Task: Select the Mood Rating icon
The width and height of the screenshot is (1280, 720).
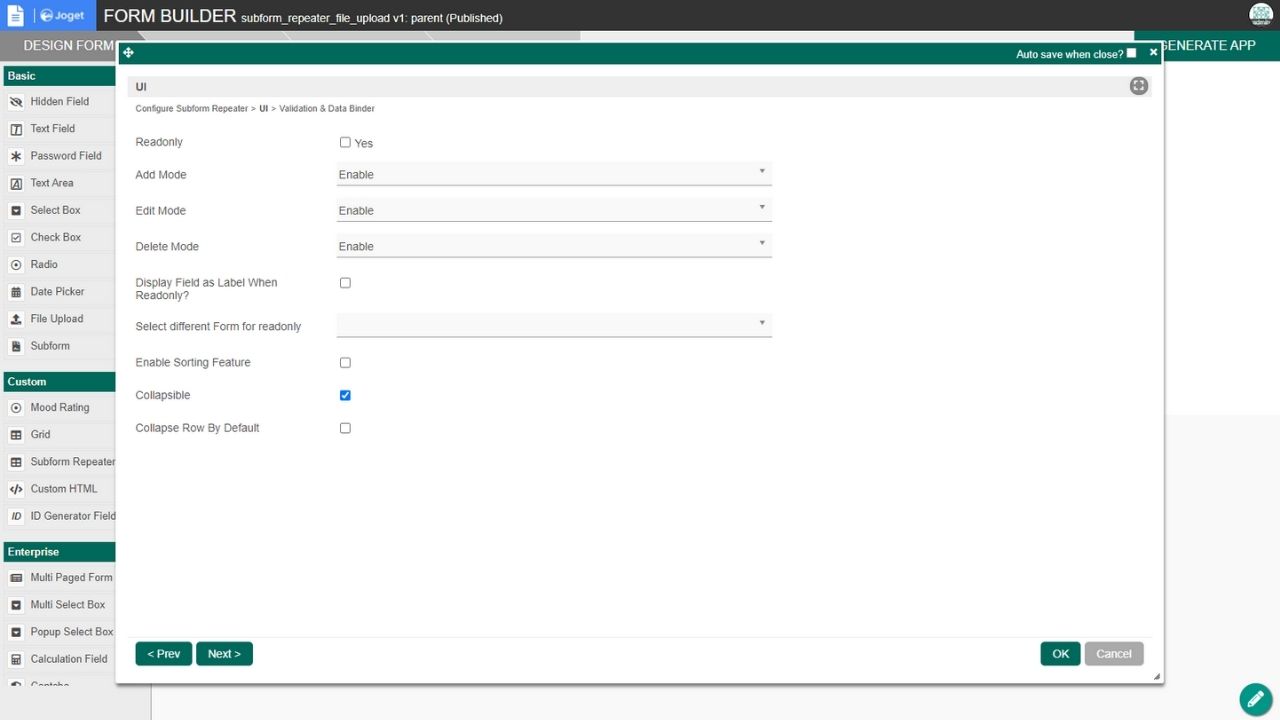Action: coord(16,408)
